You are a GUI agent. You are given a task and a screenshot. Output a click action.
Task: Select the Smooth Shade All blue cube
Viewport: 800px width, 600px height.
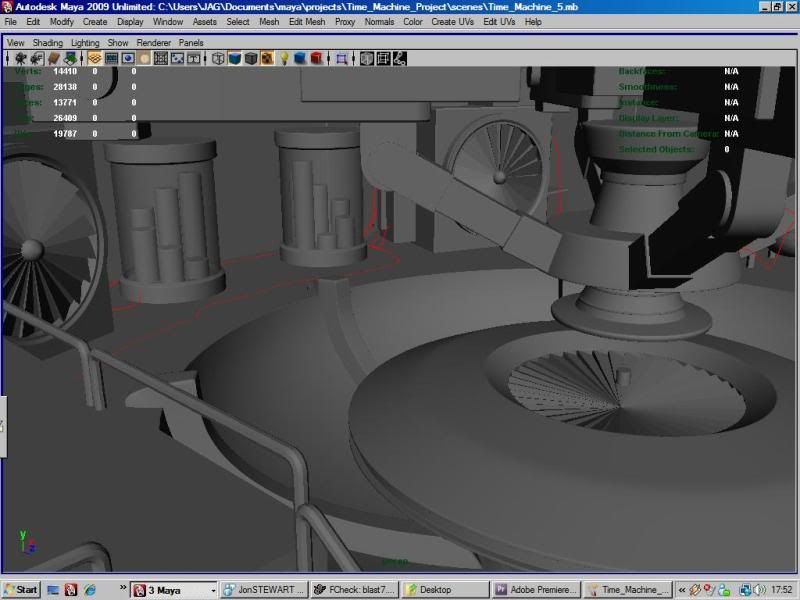234,59
